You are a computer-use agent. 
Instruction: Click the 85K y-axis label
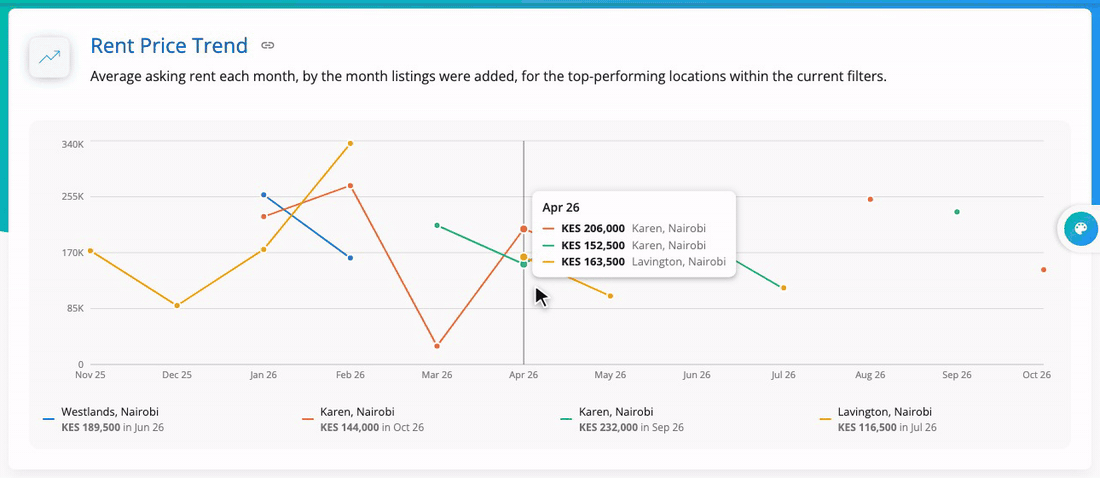pyautogui.click(x=75, y=308)
